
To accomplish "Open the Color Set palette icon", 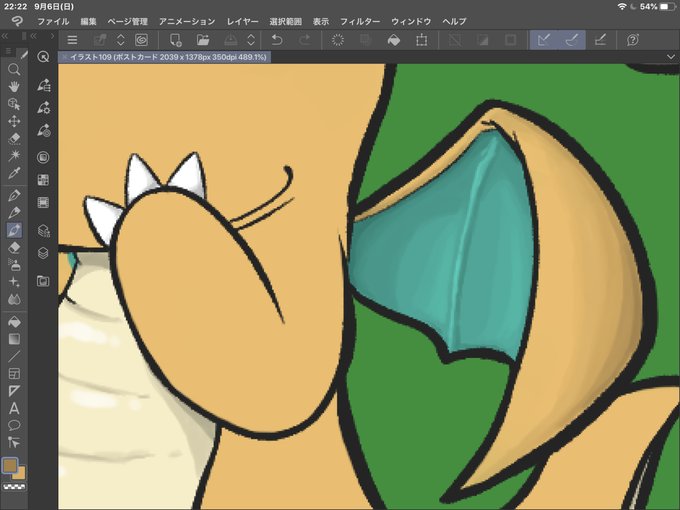I will [x=43, y=180].
